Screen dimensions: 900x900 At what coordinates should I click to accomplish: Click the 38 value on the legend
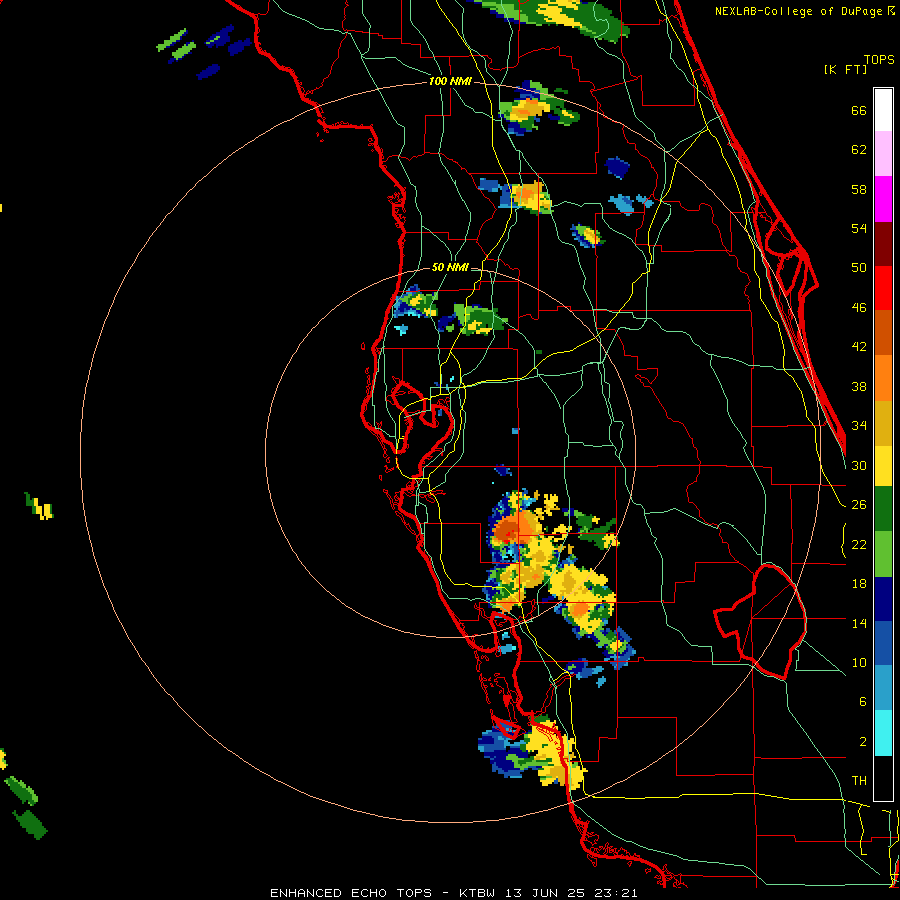[x=859, y=386]
